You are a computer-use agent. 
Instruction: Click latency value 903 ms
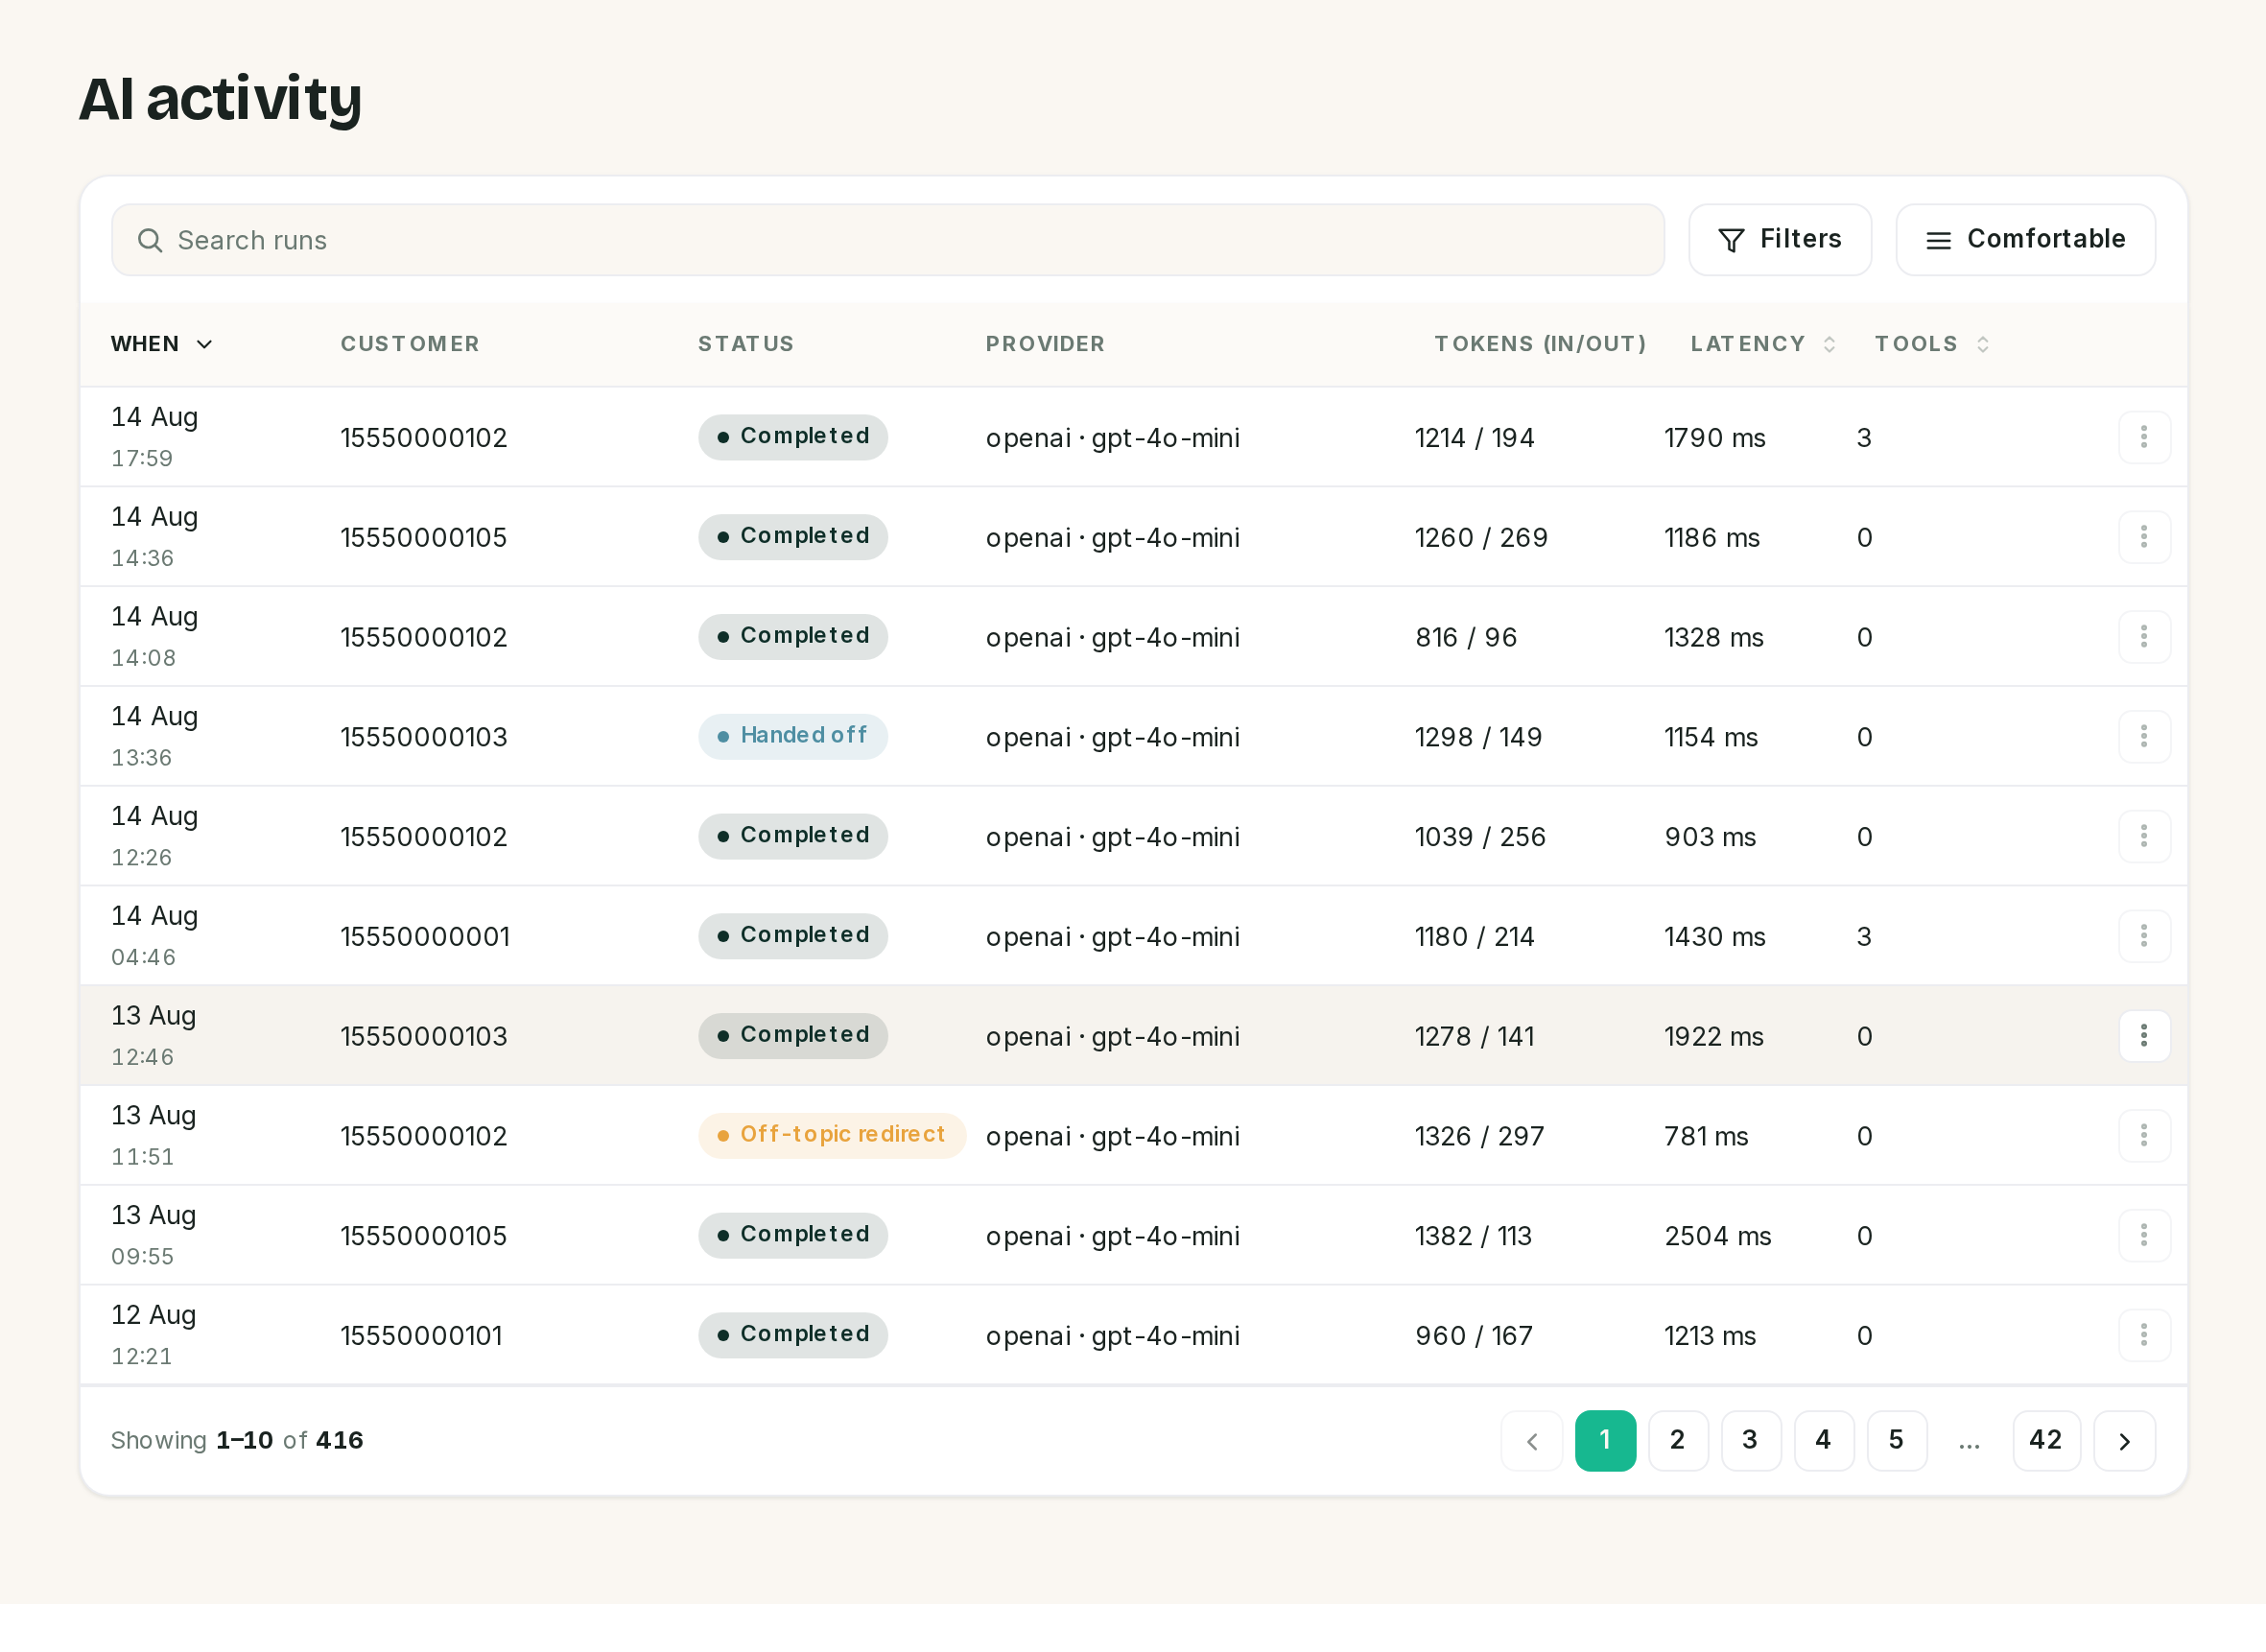(x=1710, y=837)
